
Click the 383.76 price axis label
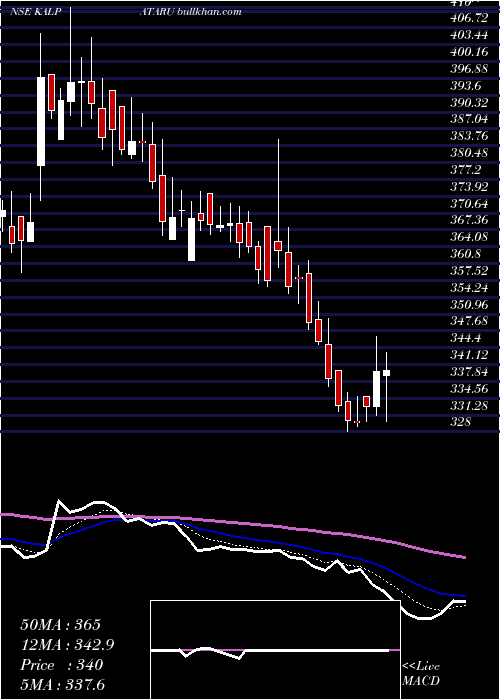[469, 136]
